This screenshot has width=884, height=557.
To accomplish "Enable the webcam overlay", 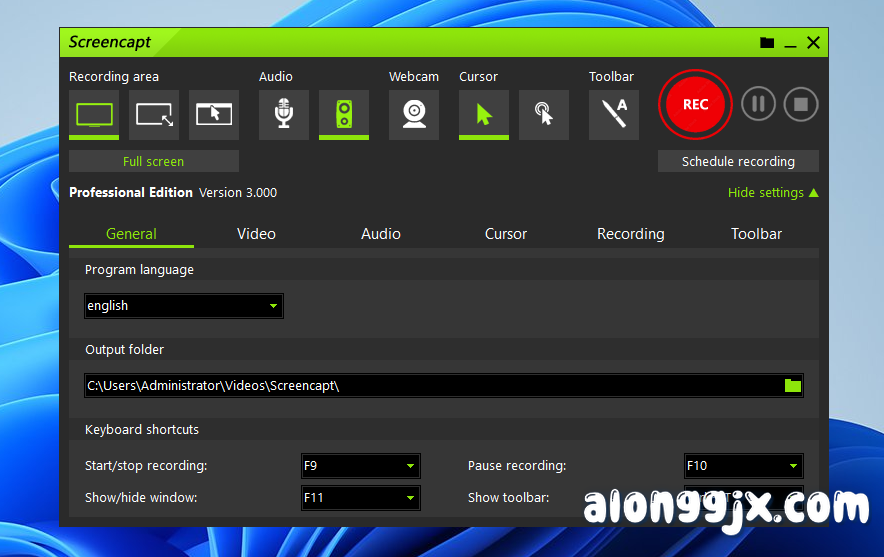I will pyautogui.click(x=414, y=114).
